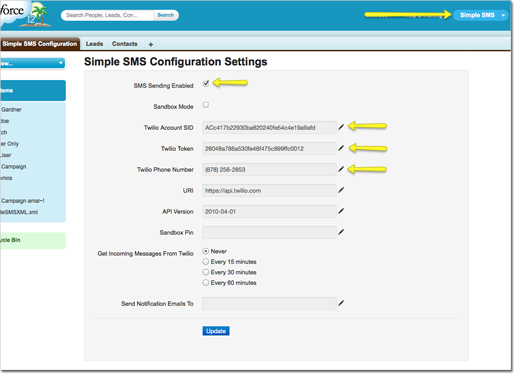
Task: Open the Campaign recent item
Action: 13,166
